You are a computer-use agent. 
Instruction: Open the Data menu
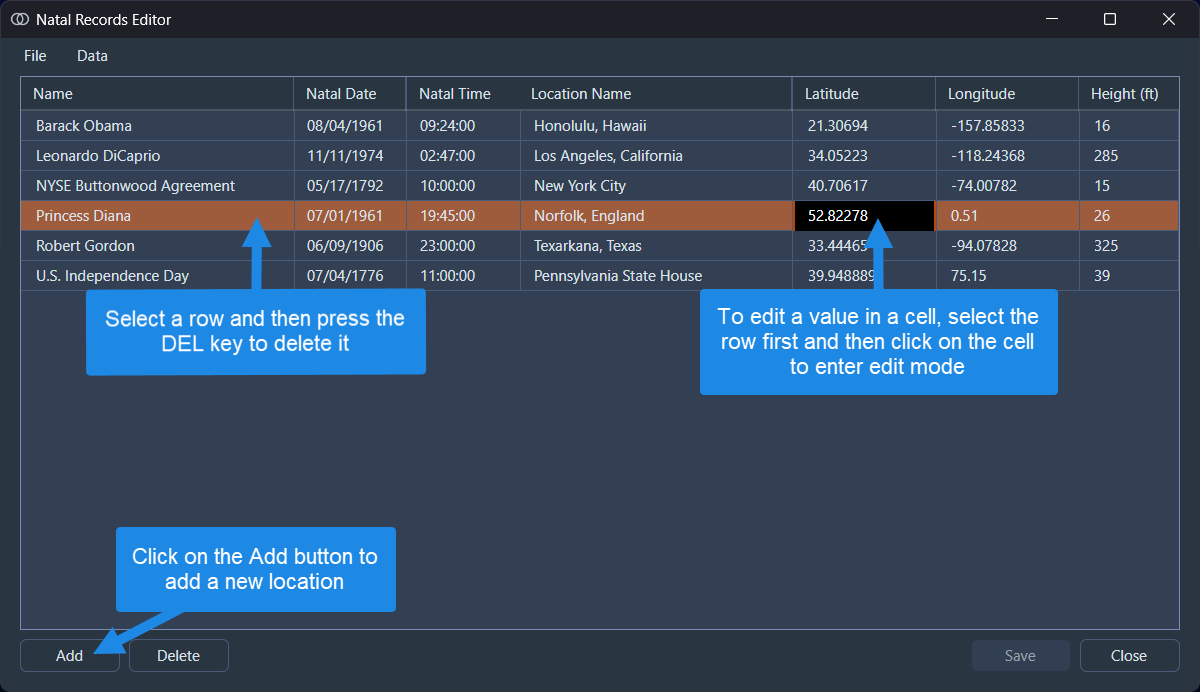tap(92, 56)
